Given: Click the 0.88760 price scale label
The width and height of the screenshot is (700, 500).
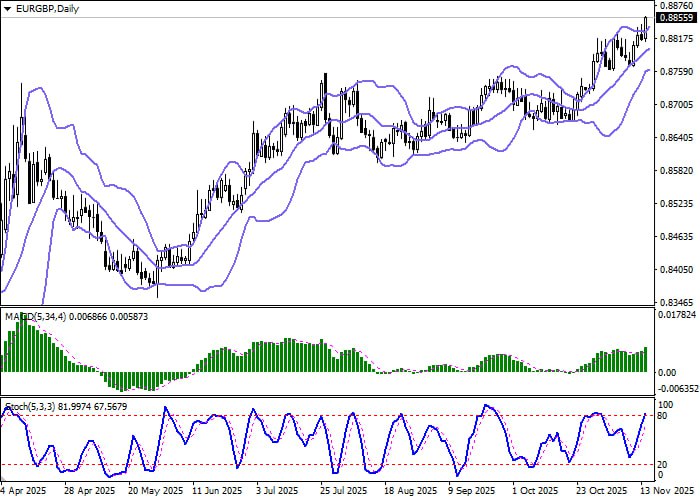Looking at the screenshot, I should tap(677, 6).
